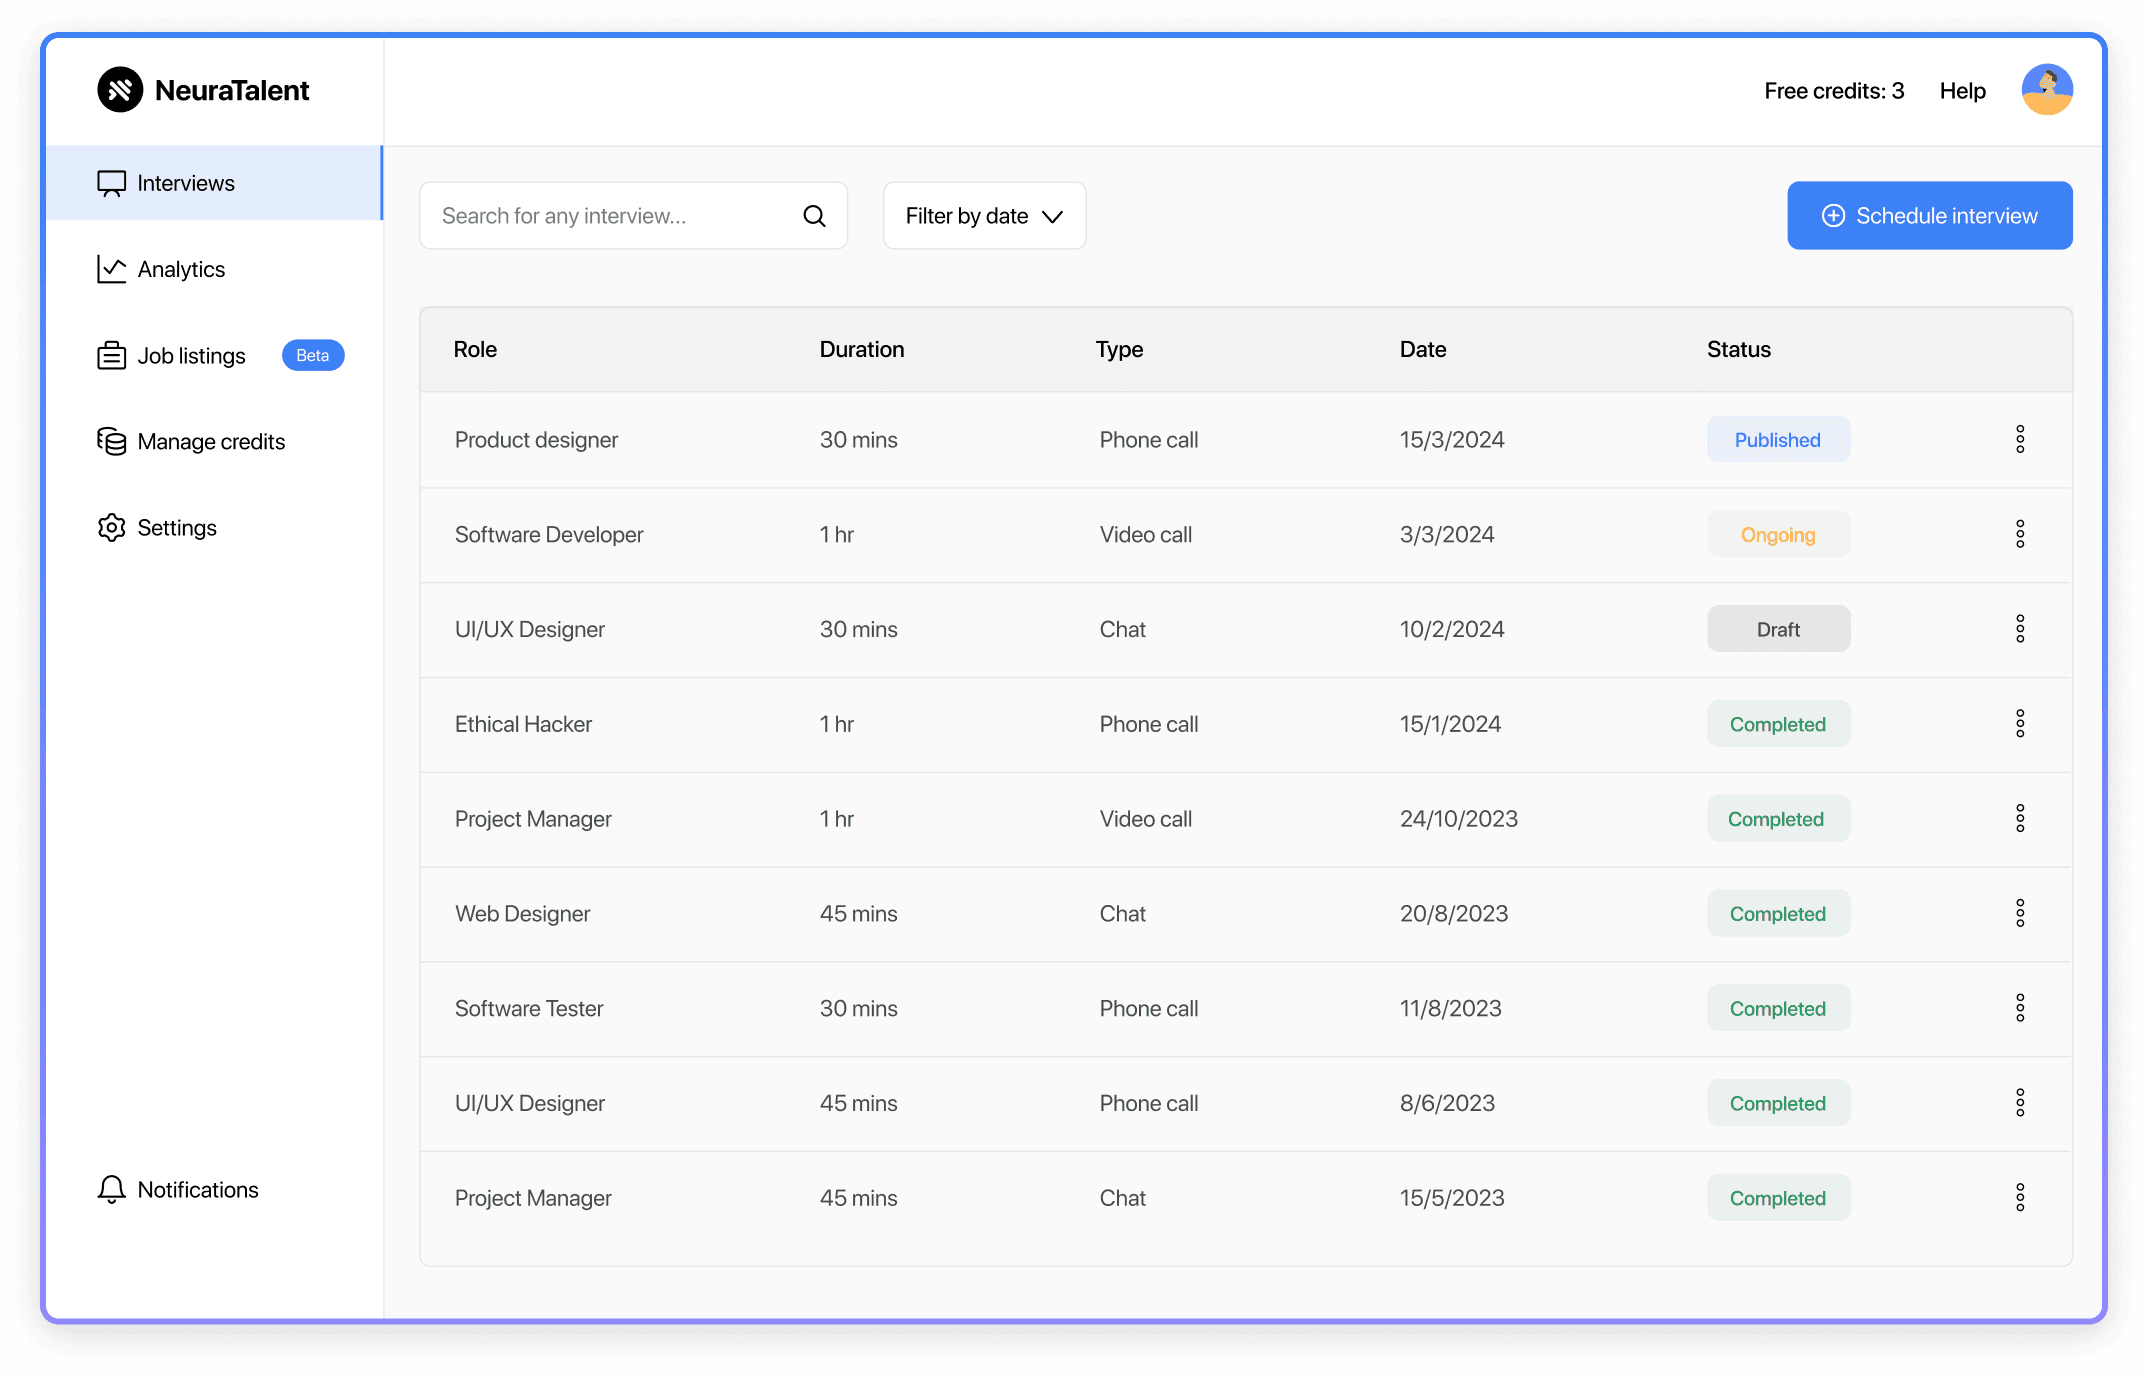The image size is (2148, 1373).
Task: Open the Product designer row options menu
Action: [x=2020, y=439]
